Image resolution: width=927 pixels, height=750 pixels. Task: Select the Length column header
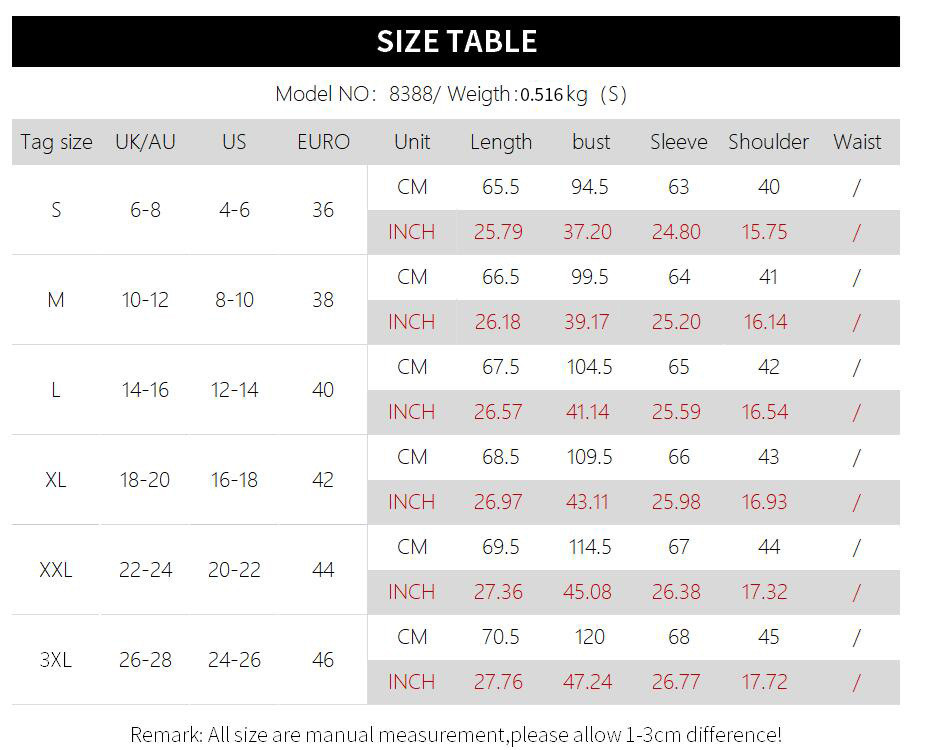(x=501, y=142)
